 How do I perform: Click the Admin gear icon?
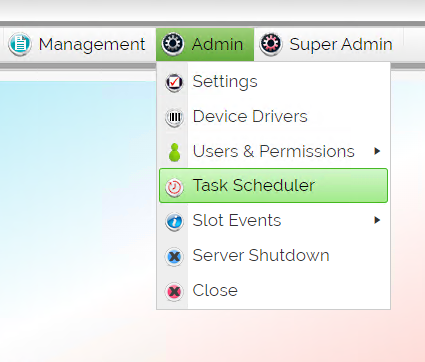coord(173,44)
